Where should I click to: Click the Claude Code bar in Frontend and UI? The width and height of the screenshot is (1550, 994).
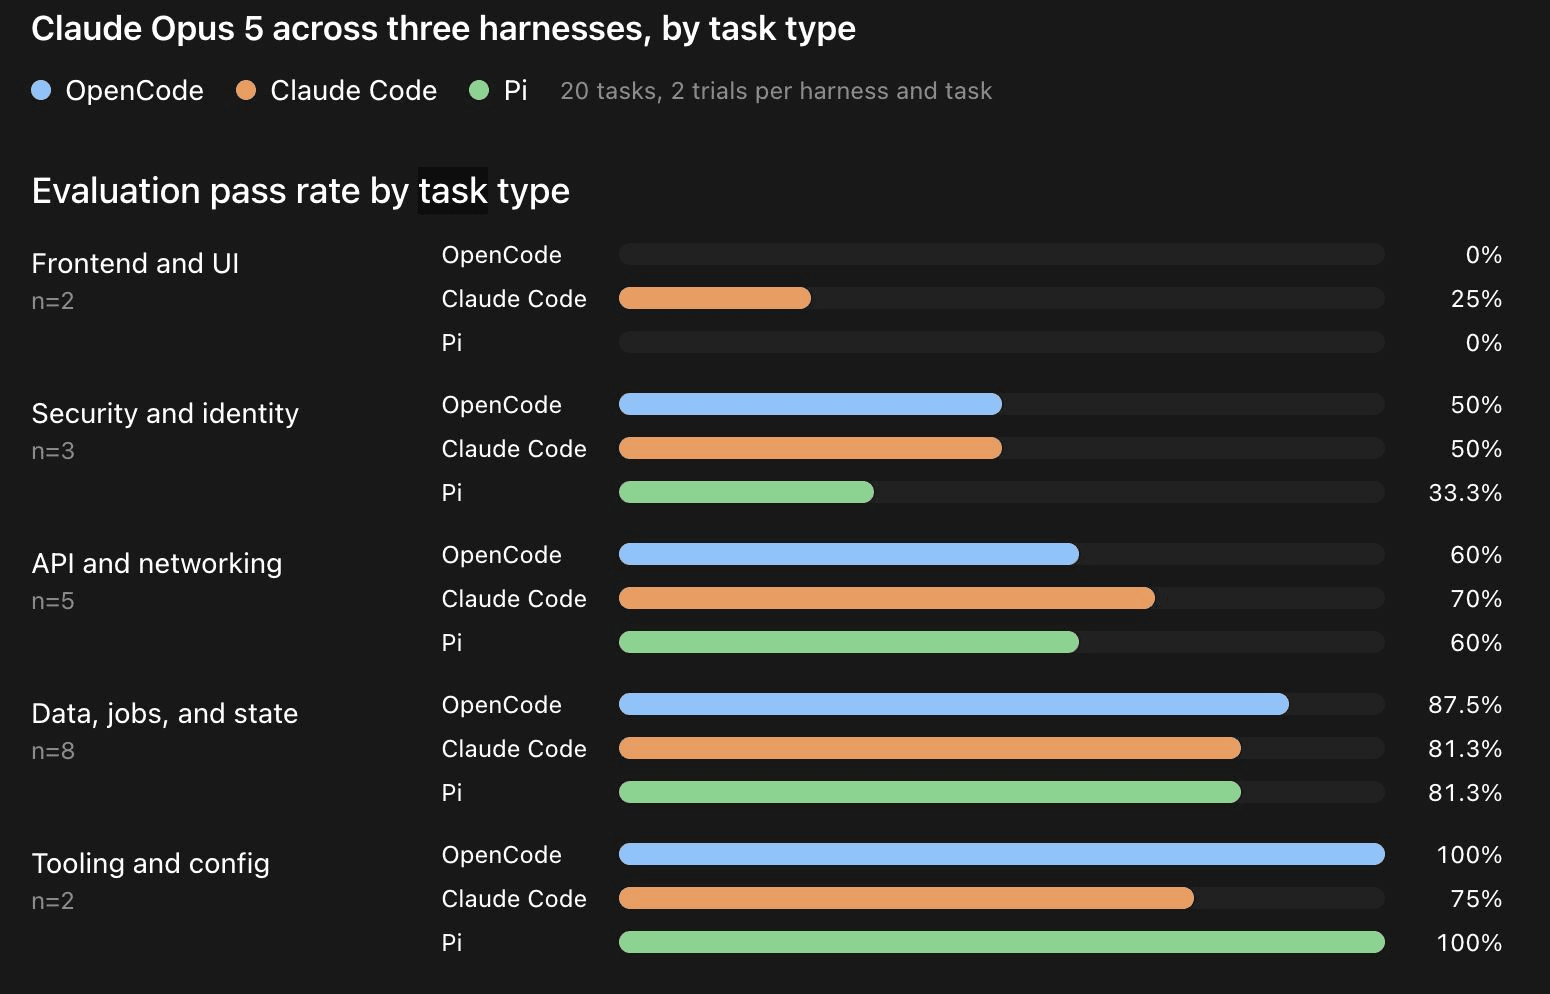click(714, 298)
